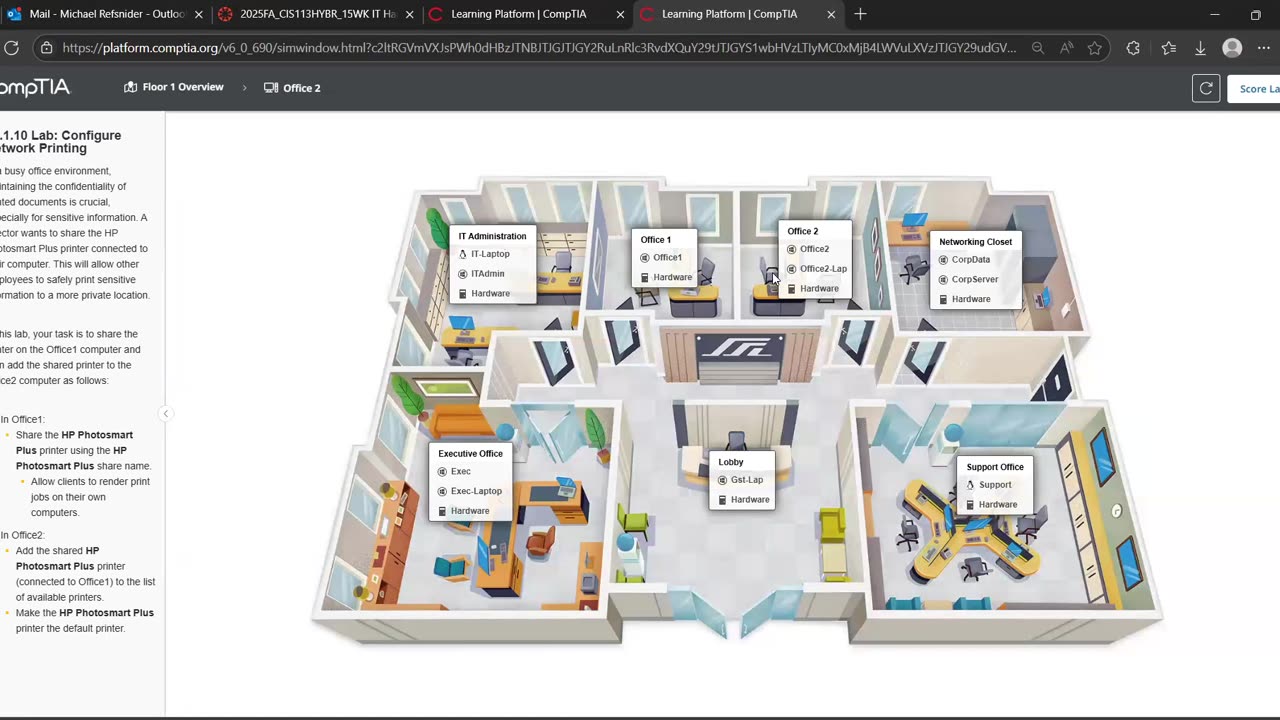Click the Support device icon

970,485
